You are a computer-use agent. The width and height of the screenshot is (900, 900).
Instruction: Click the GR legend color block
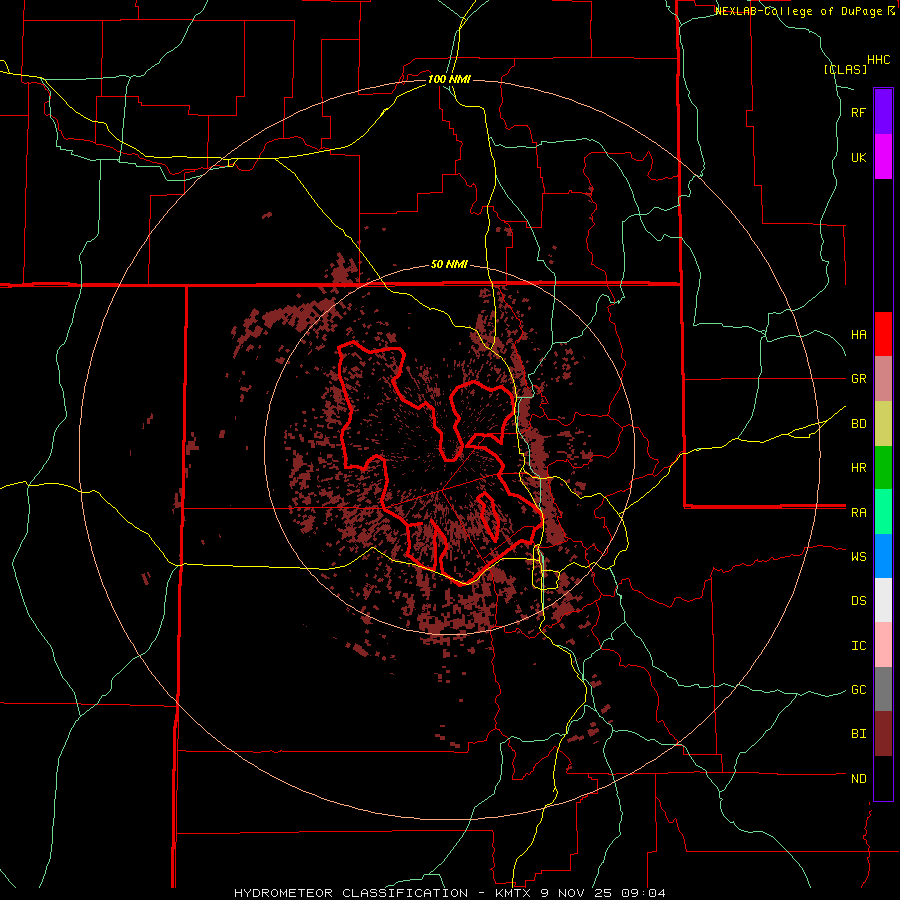point(883,379)
